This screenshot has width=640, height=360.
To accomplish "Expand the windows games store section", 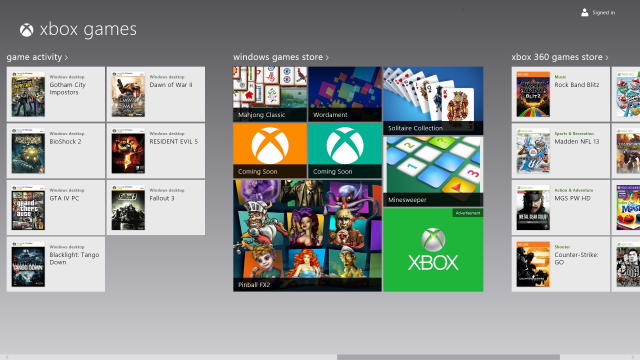I will coord(281,57).
